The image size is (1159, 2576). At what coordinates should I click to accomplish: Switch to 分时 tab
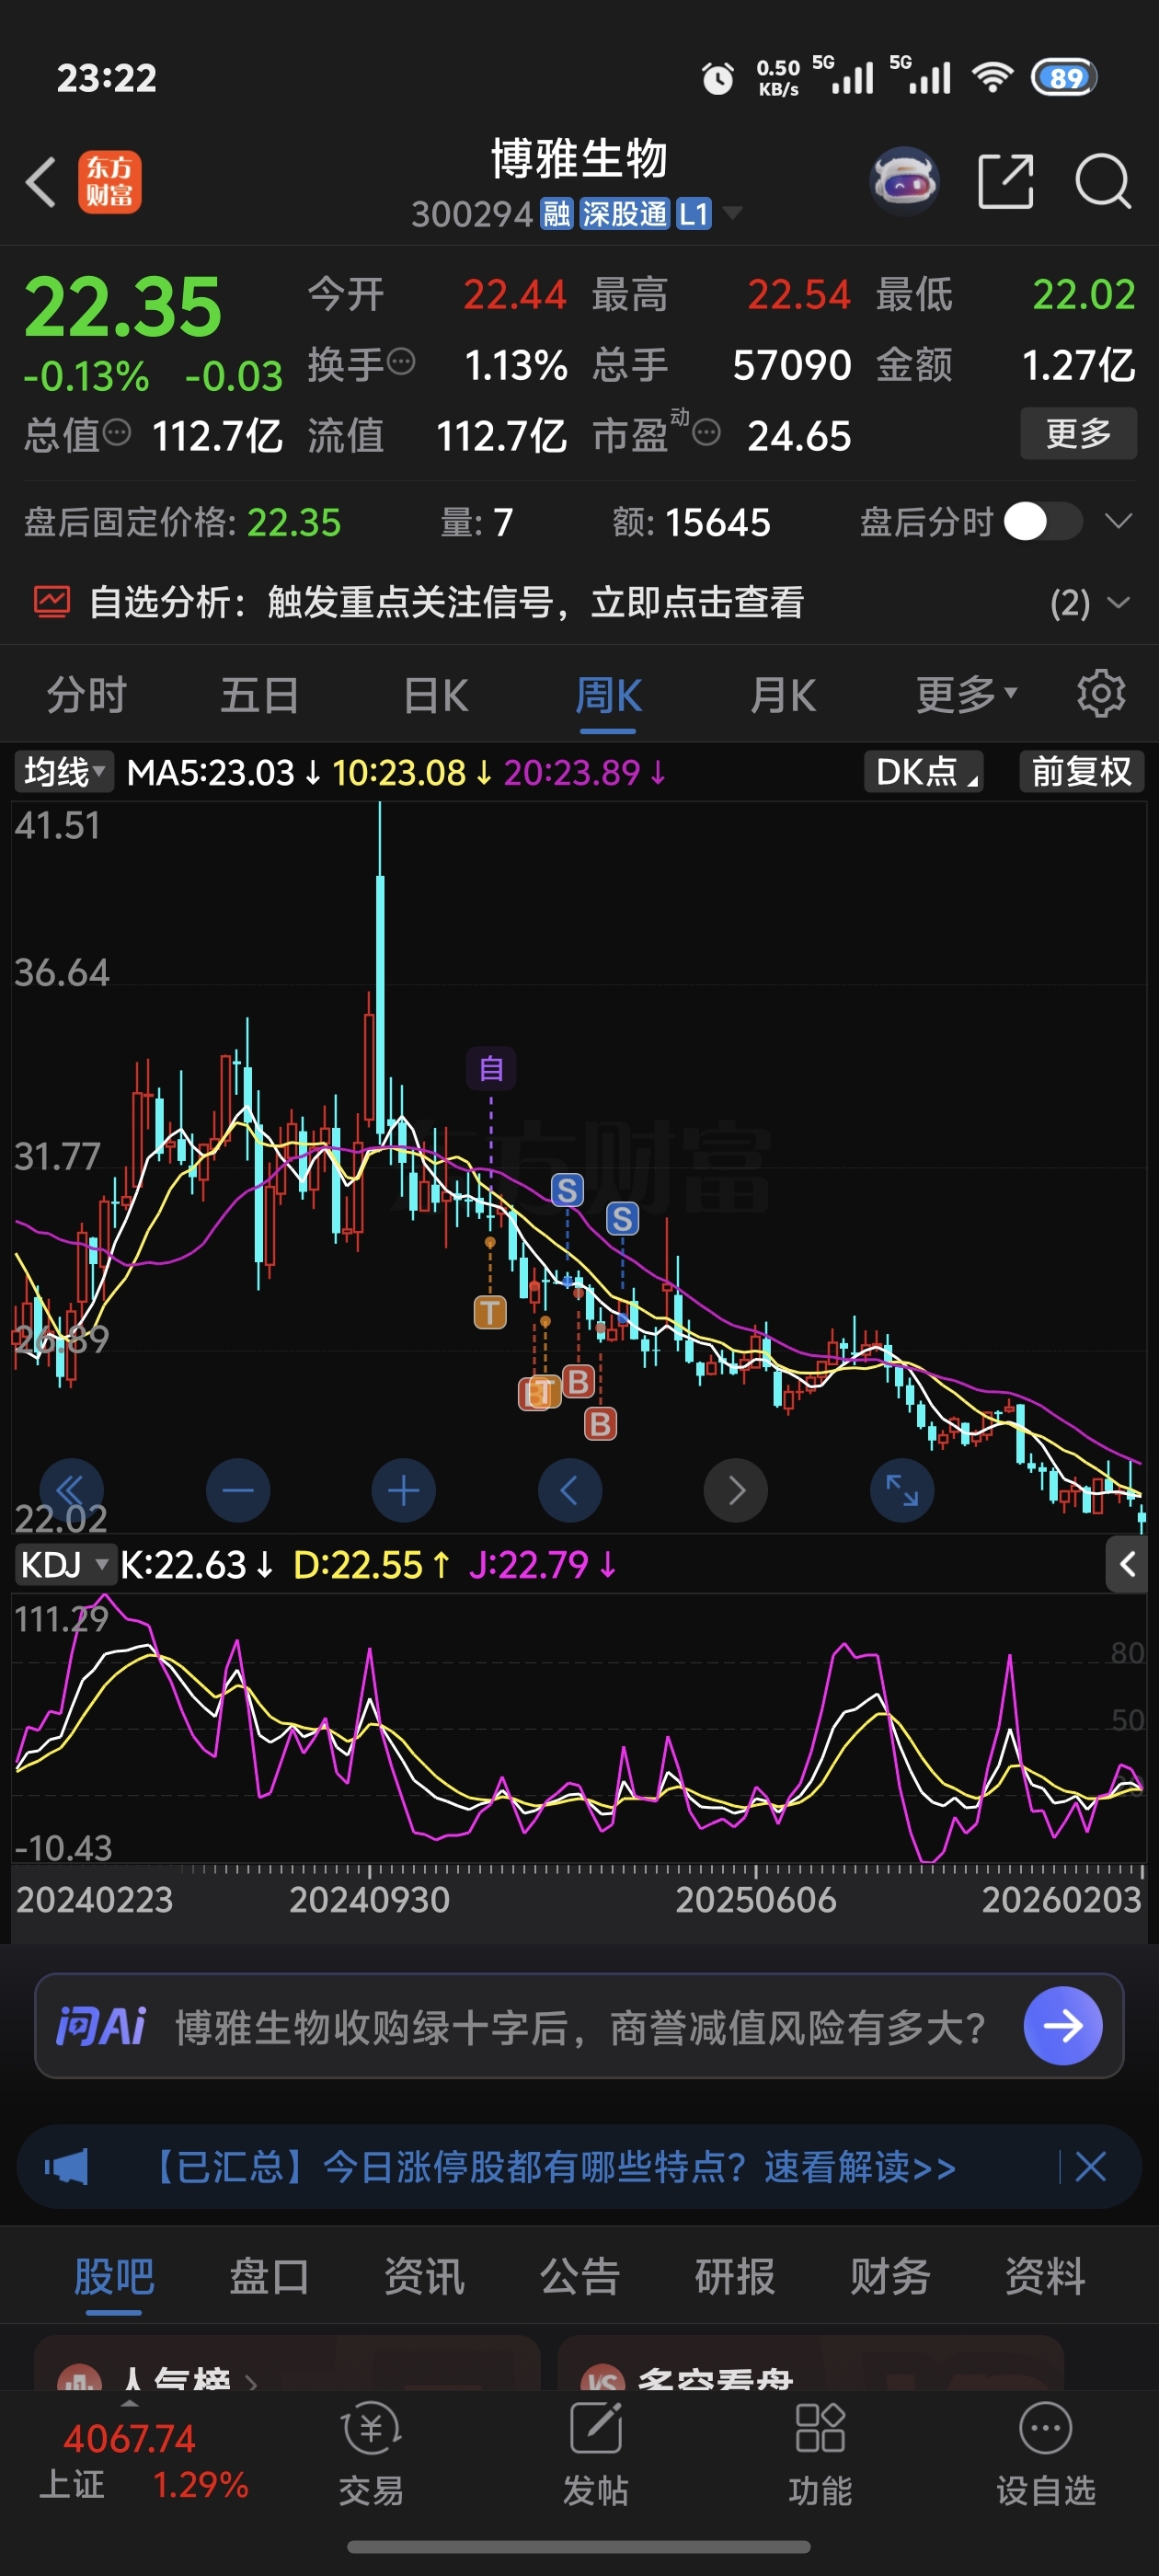pos(87,694)
